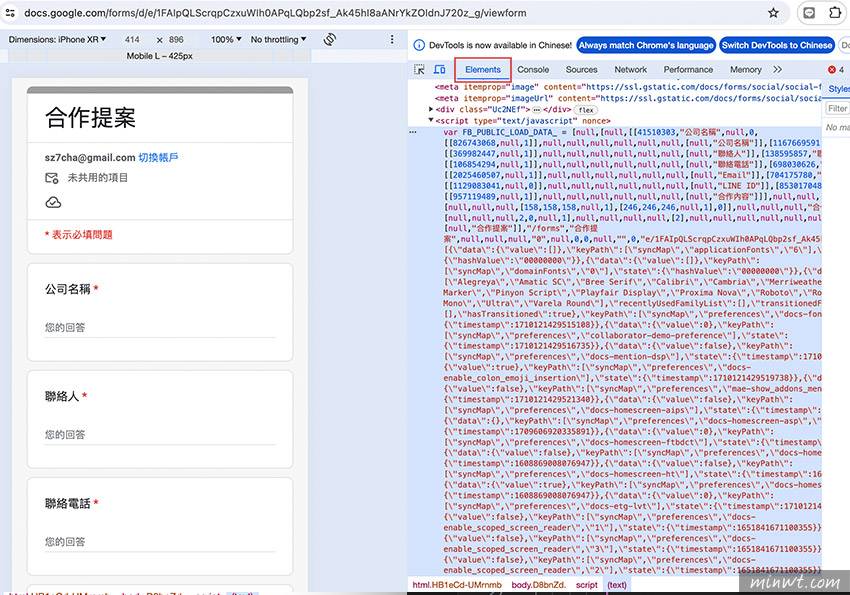Select the meta itemprop="imageUrl" line
850x595 pixels.
coord(628,98)
